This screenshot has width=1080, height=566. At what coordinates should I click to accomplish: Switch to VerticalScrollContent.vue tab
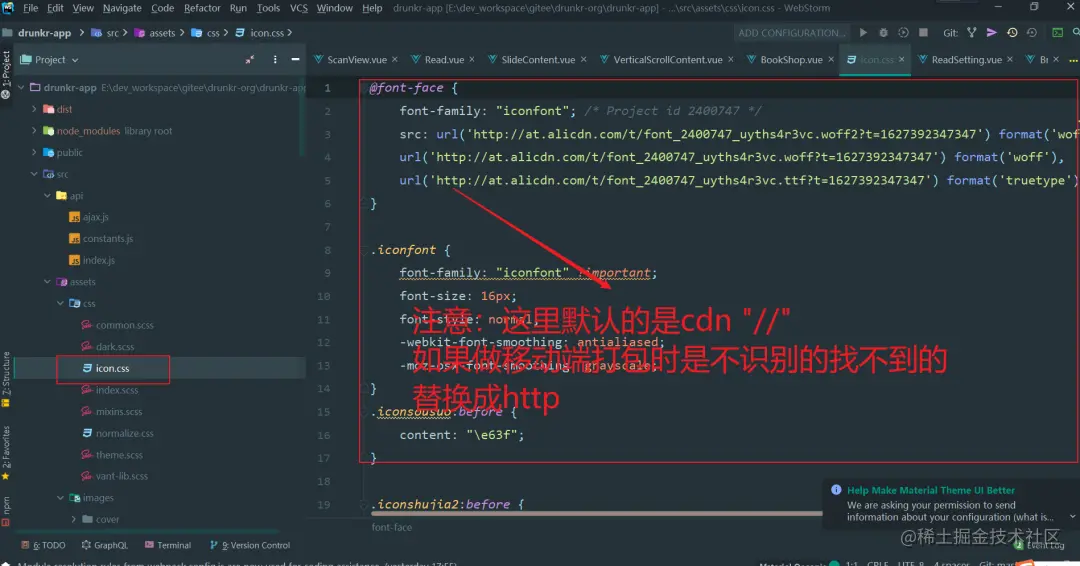(667, 60)
